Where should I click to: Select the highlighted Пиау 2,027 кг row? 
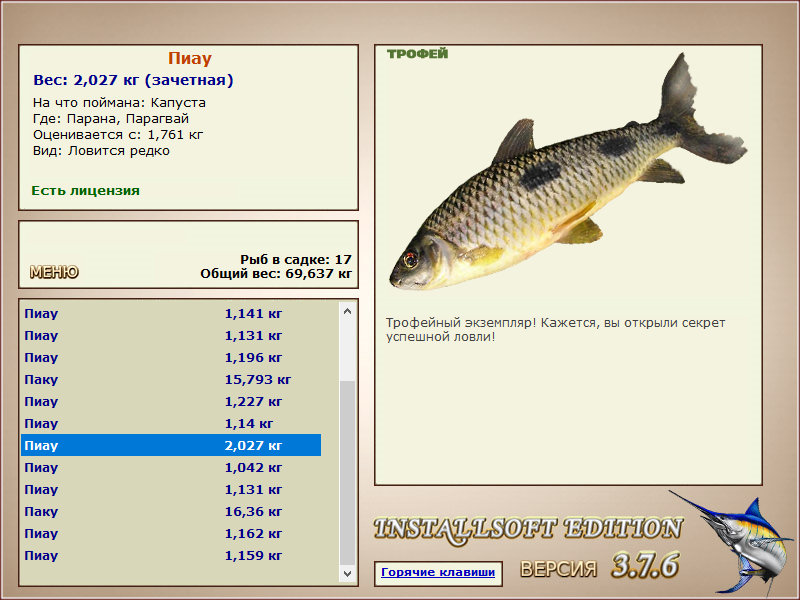171,445
